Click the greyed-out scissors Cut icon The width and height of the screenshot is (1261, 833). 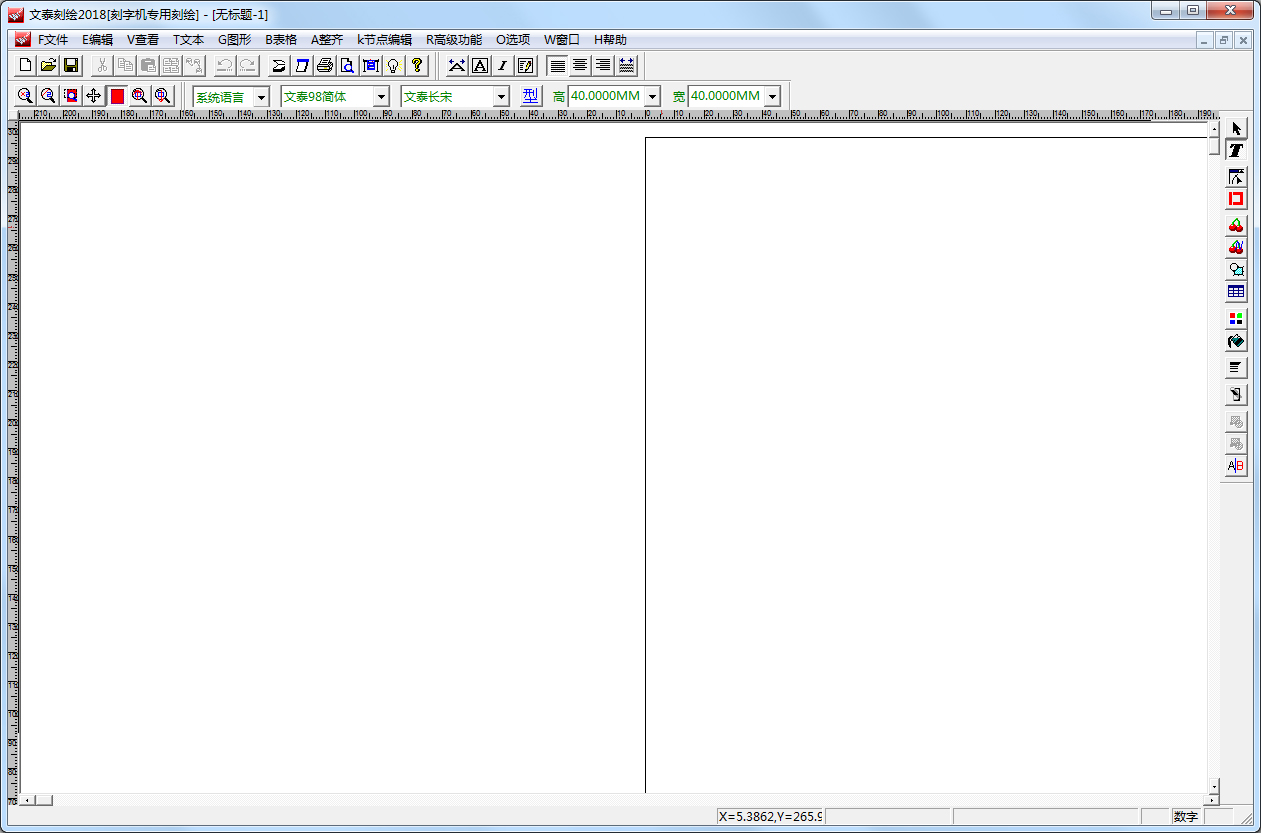[102, 66]
